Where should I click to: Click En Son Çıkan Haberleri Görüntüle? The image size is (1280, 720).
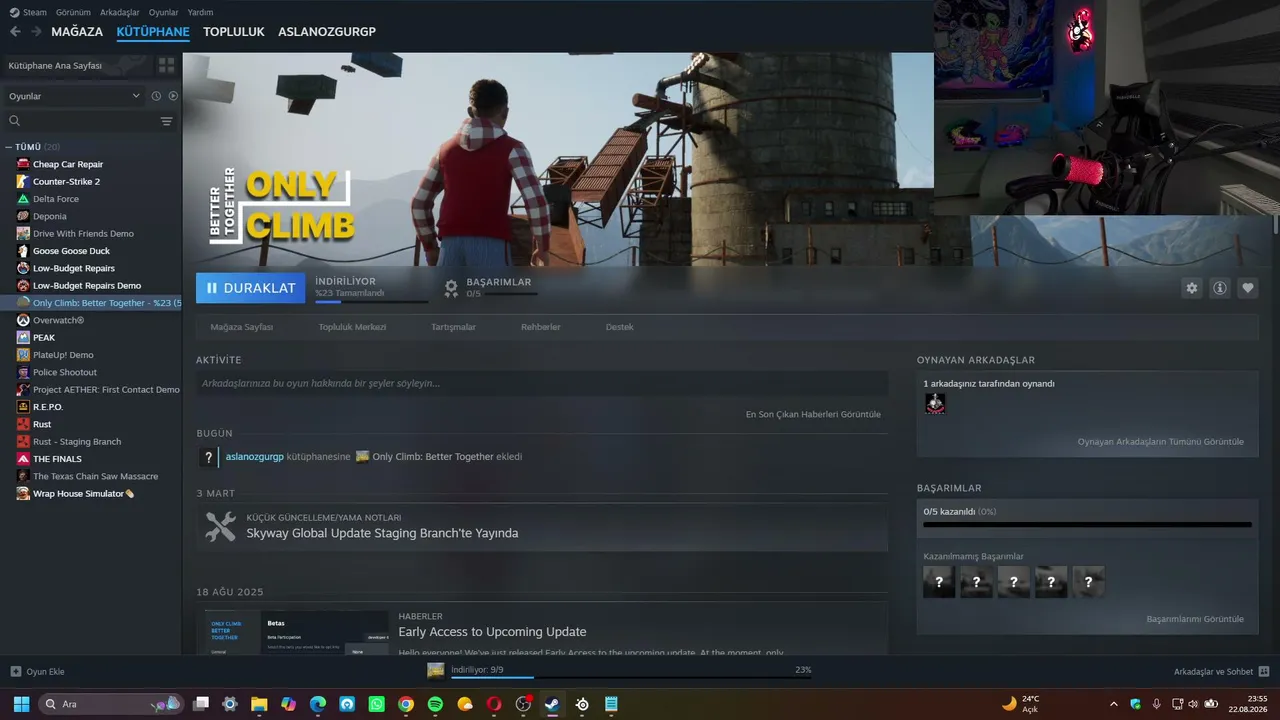coord(813,414)
